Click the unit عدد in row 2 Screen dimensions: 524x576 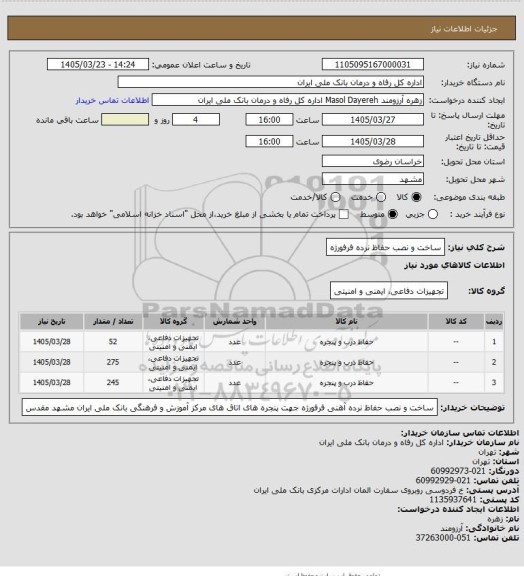click(x=235, y=362)
